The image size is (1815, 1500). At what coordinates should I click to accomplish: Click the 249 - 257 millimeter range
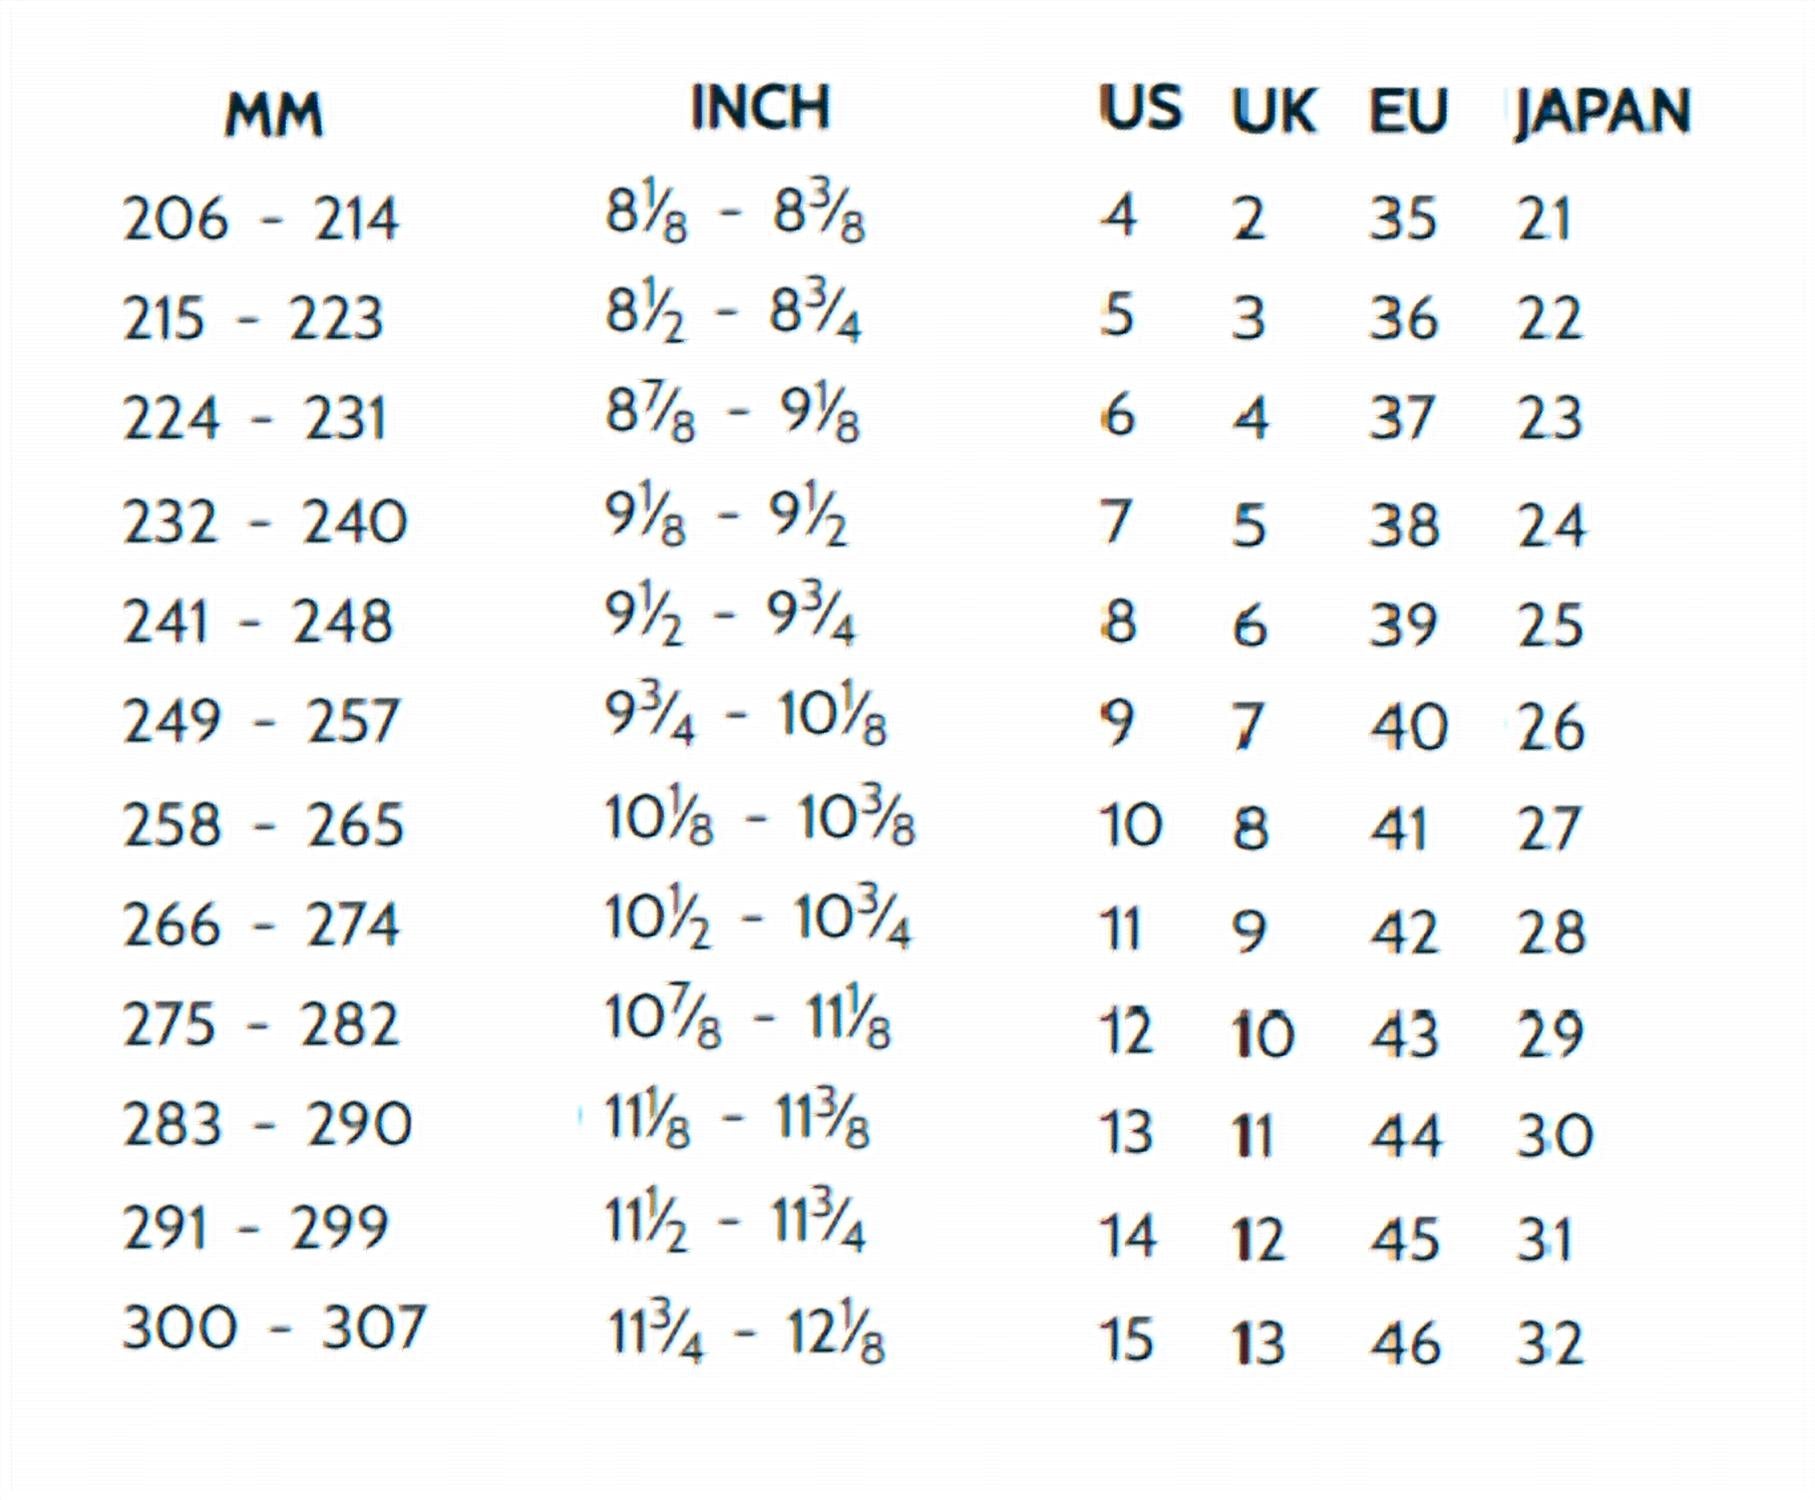(261, 722)
